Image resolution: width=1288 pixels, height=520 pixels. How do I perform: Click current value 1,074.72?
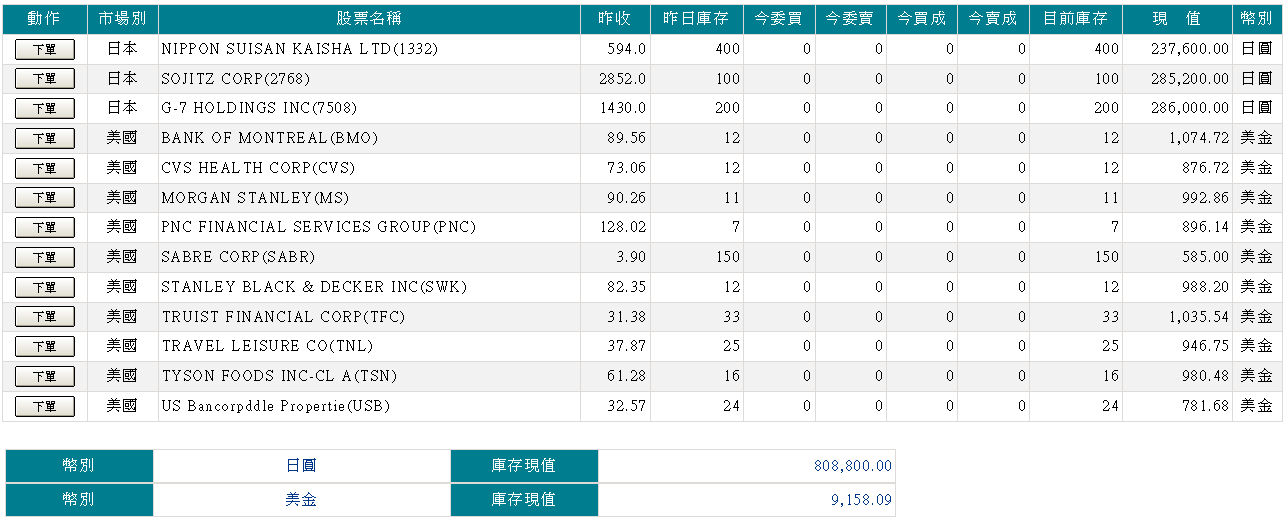(1199, 138)
